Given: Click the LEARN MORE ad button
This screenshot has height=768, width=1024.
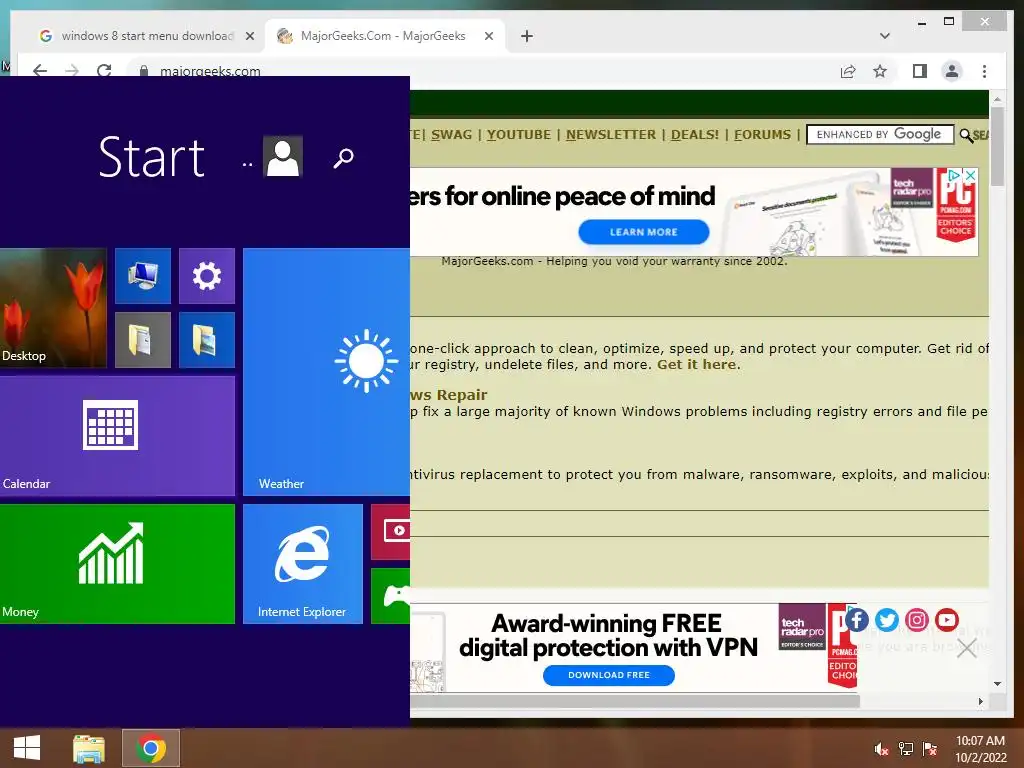Looking at the screenshot, I should tap(643, 232).
